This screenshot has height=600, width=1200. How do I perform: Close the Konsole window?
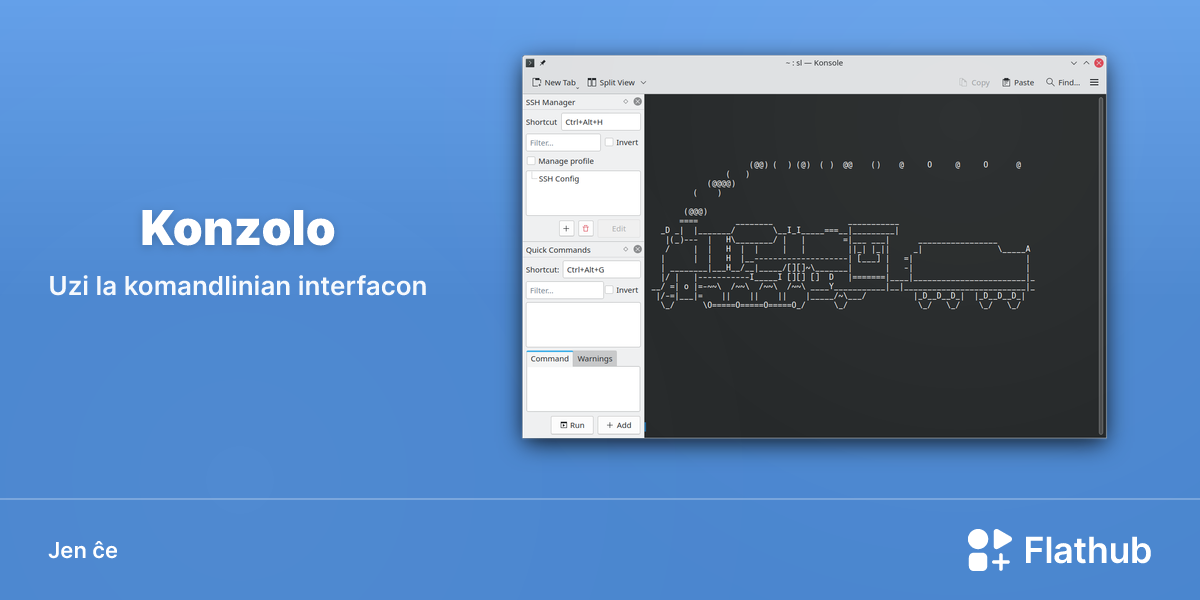(1099, 63)
